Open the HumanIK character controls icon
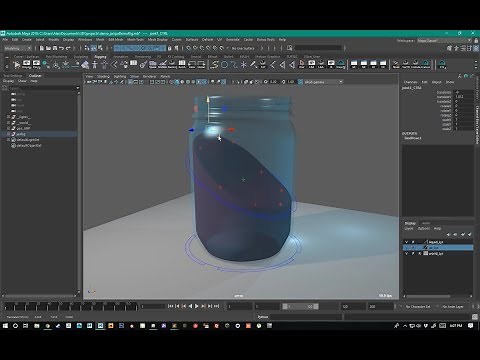 (x=456, y=48)
